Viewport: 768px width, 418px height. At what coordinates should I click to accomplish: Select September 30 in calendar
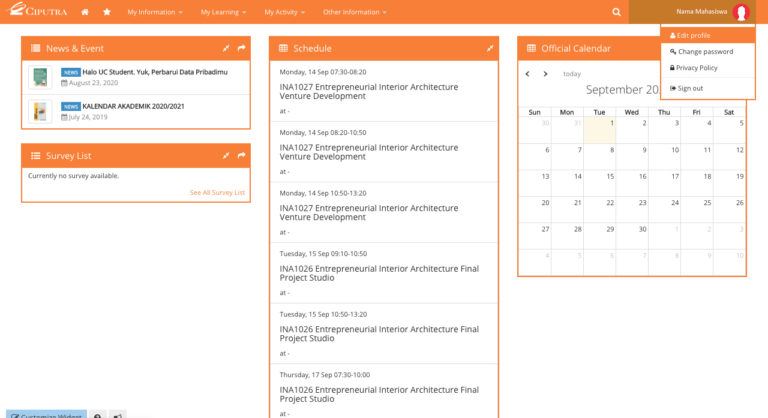632,236
